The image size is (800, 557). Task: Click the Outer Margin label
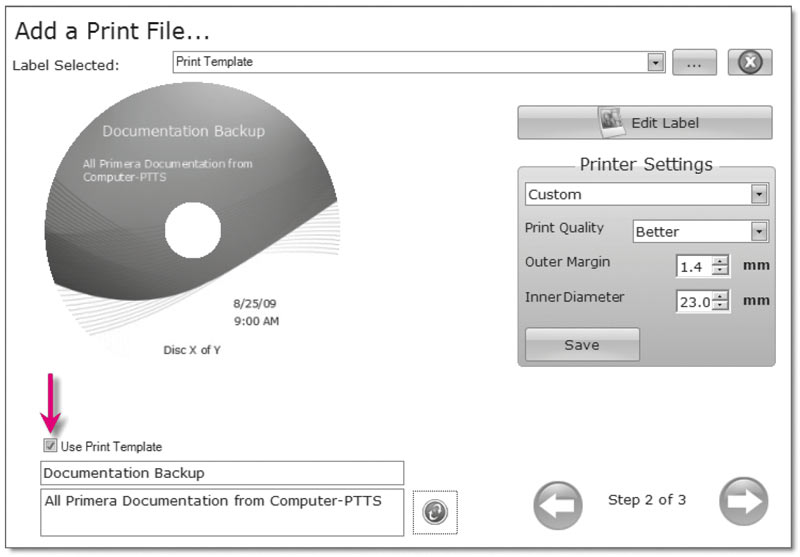[x=567, y=262]
